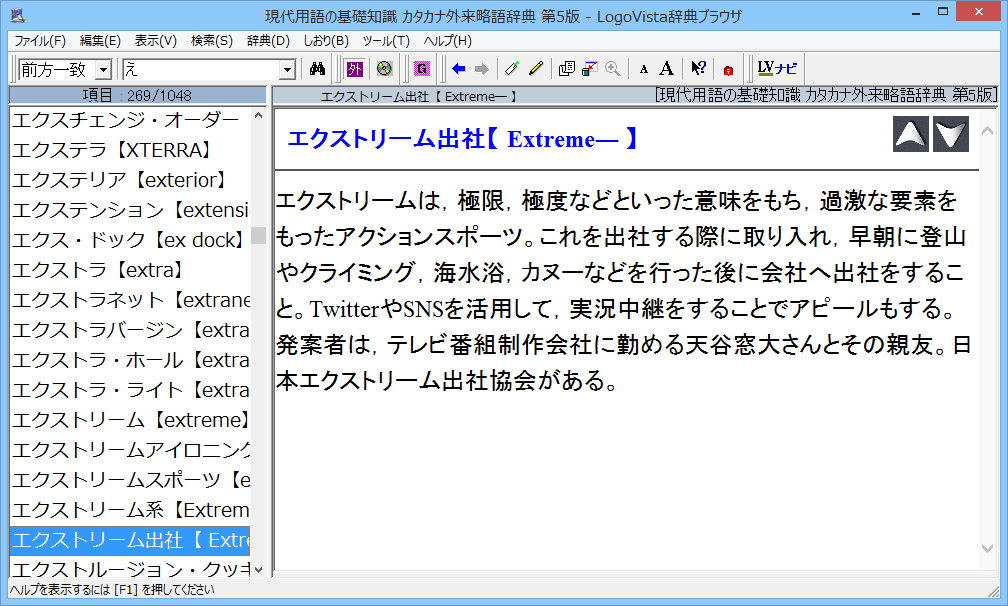Click the binoculars search icon

[318, 69]
